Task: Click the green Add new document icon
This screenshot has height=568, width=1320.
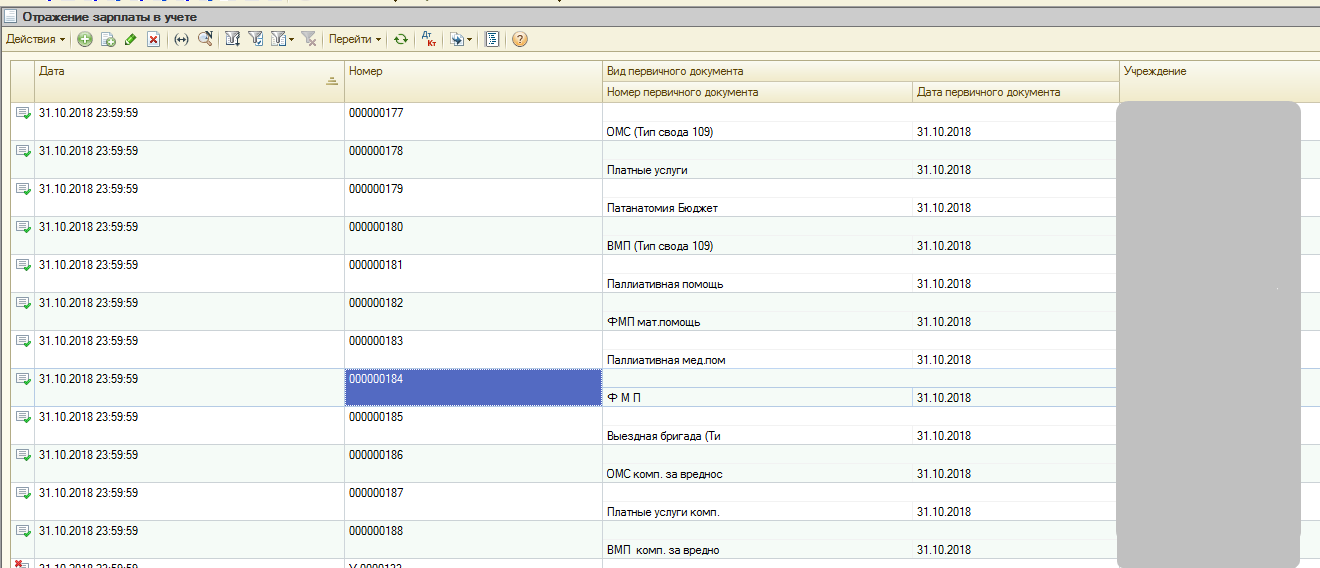Action: [85, 39]
